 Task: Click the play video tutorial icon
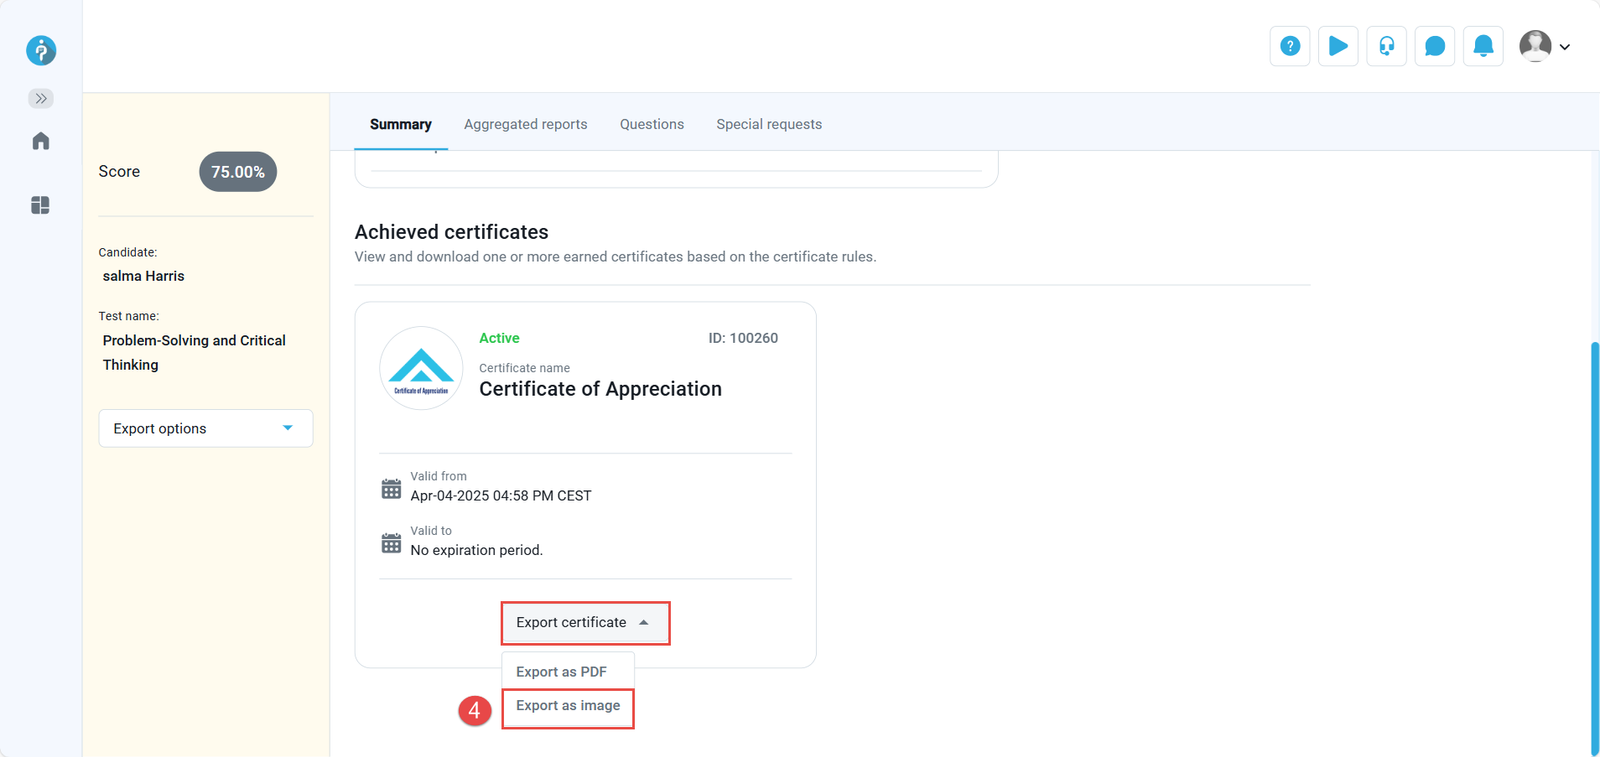point(1338,46)
